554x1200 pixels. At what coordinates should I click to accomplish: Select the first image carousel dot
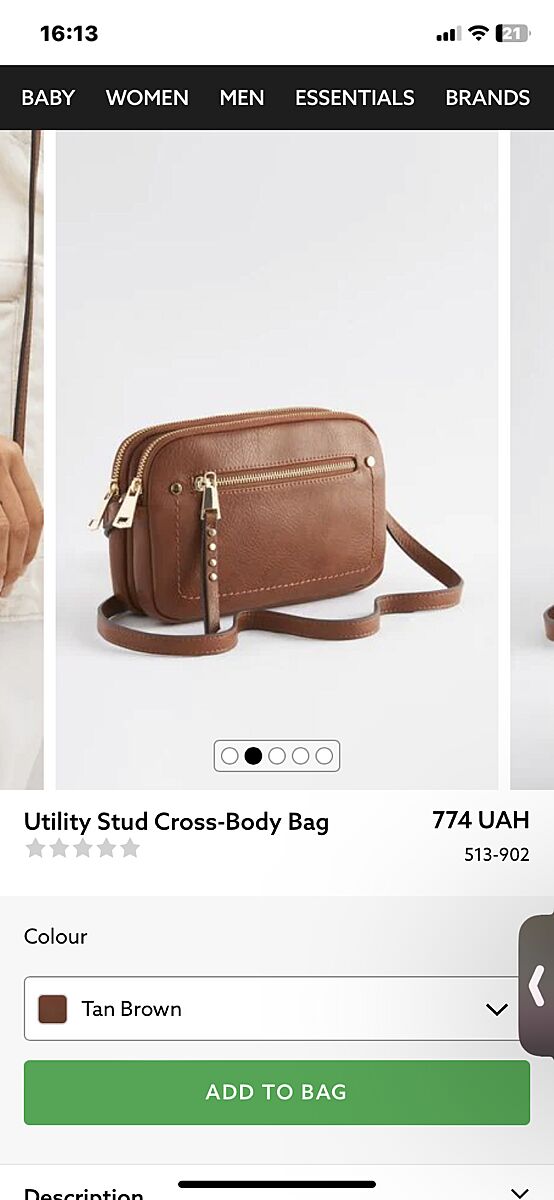click(x=230, y=756)
